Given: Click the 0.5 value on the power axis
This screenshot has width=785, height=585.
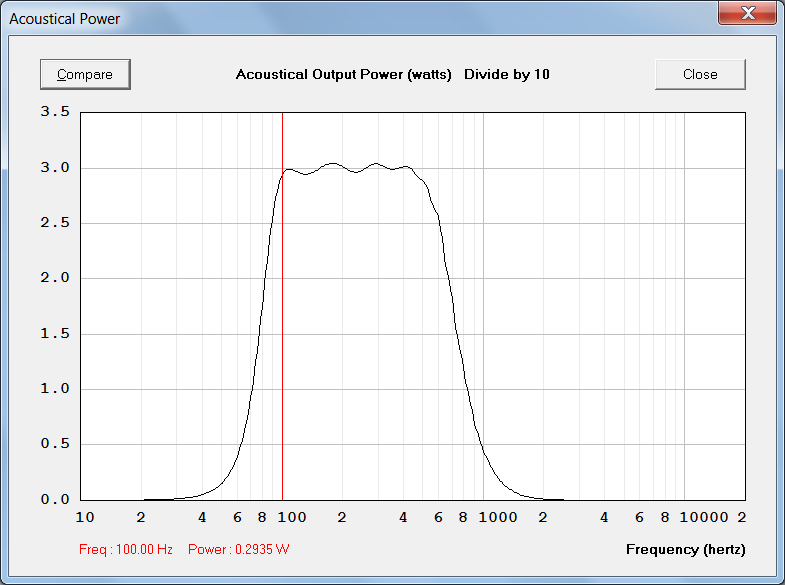Looking at the screenshot, I should click(x=55, y=444).
